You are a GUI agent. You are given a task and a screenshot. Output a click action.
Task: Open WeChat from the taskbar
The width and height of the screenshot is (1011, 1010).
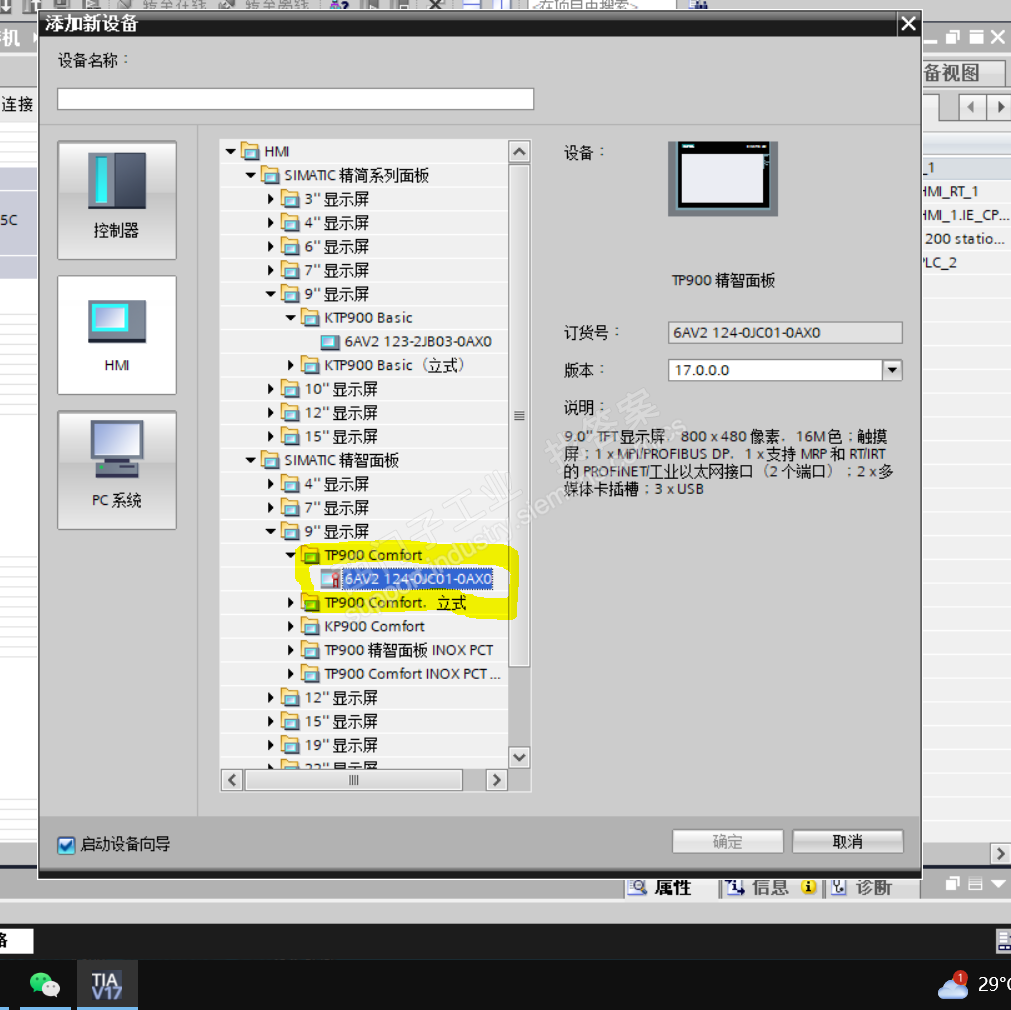point(44,985)
